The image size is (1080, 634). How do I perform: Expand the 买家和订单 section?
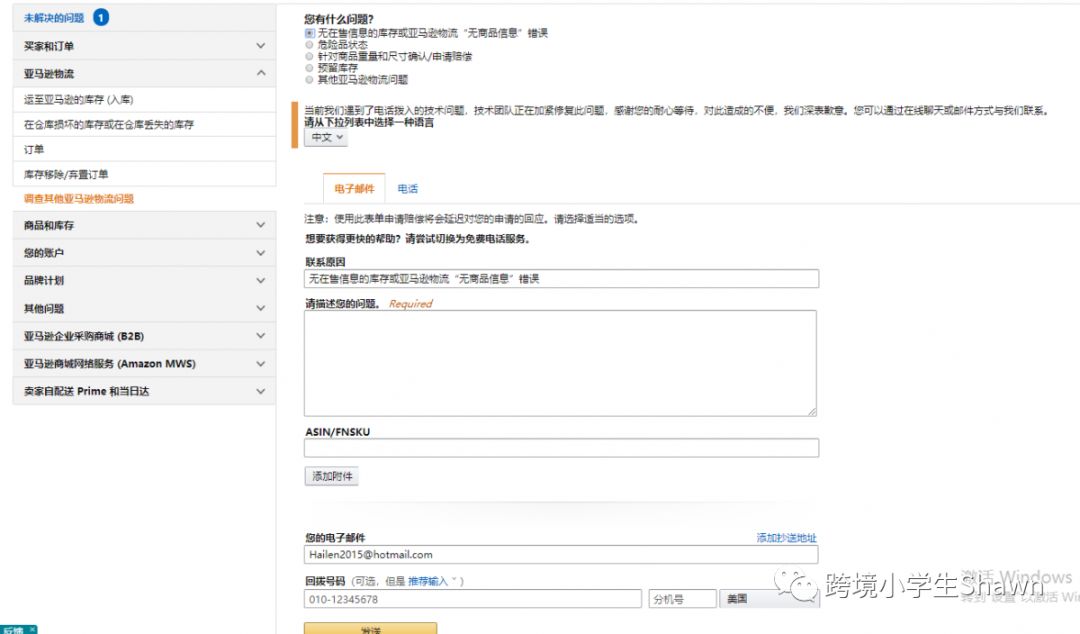(x=144, y=45)
